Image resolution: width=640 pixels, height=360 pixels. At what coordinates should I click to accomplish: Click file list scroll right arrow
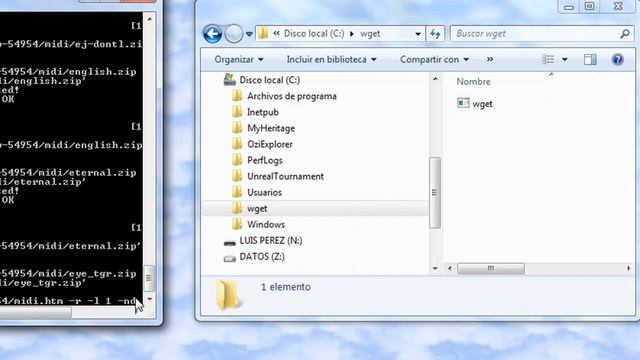[629, 268]
